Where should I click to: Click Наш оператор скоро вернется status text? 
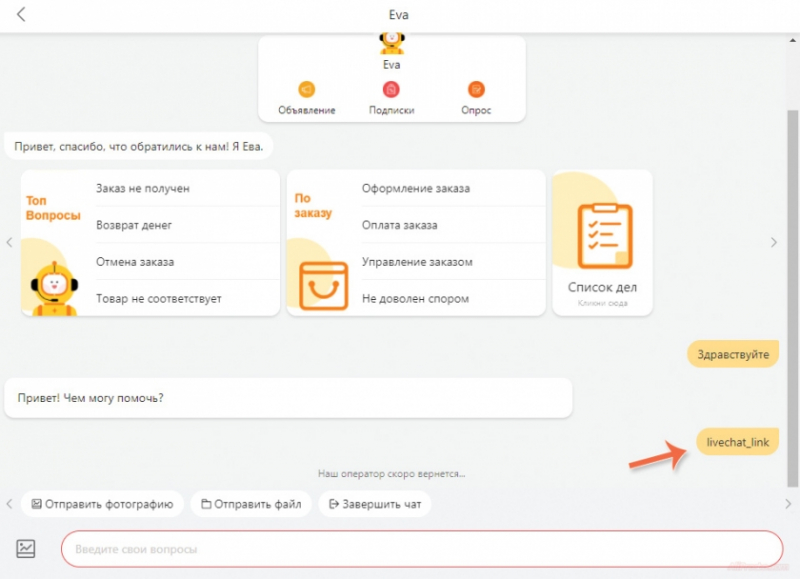coord(391,473)
